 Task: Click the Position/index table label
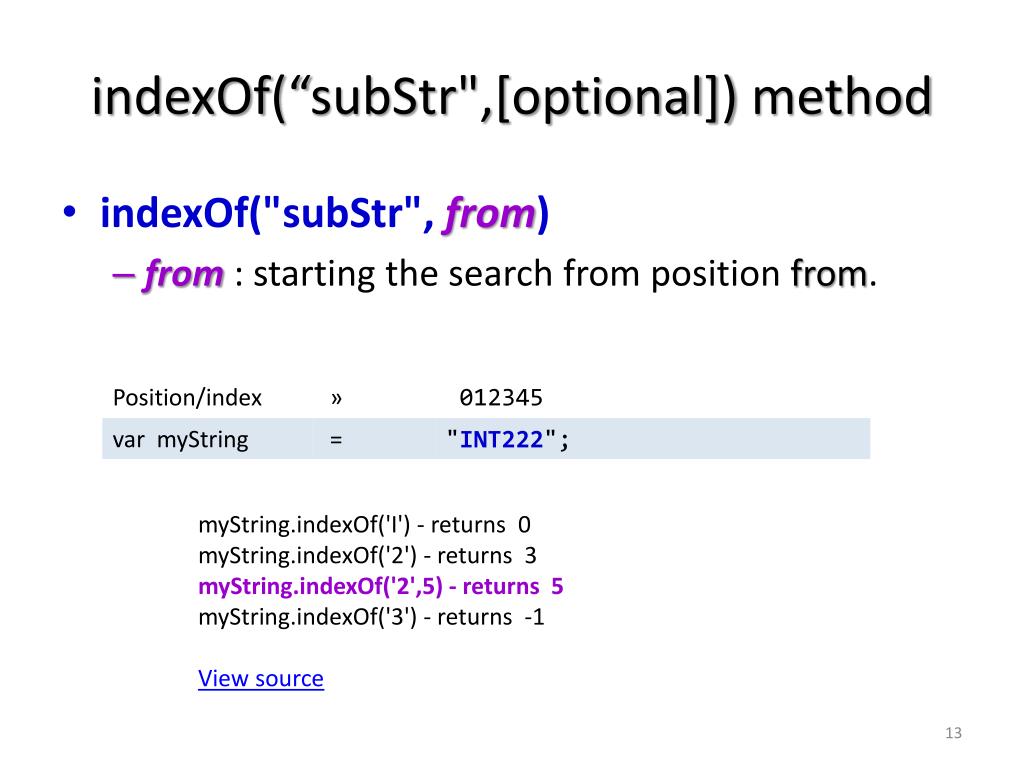tap(187, 398)
